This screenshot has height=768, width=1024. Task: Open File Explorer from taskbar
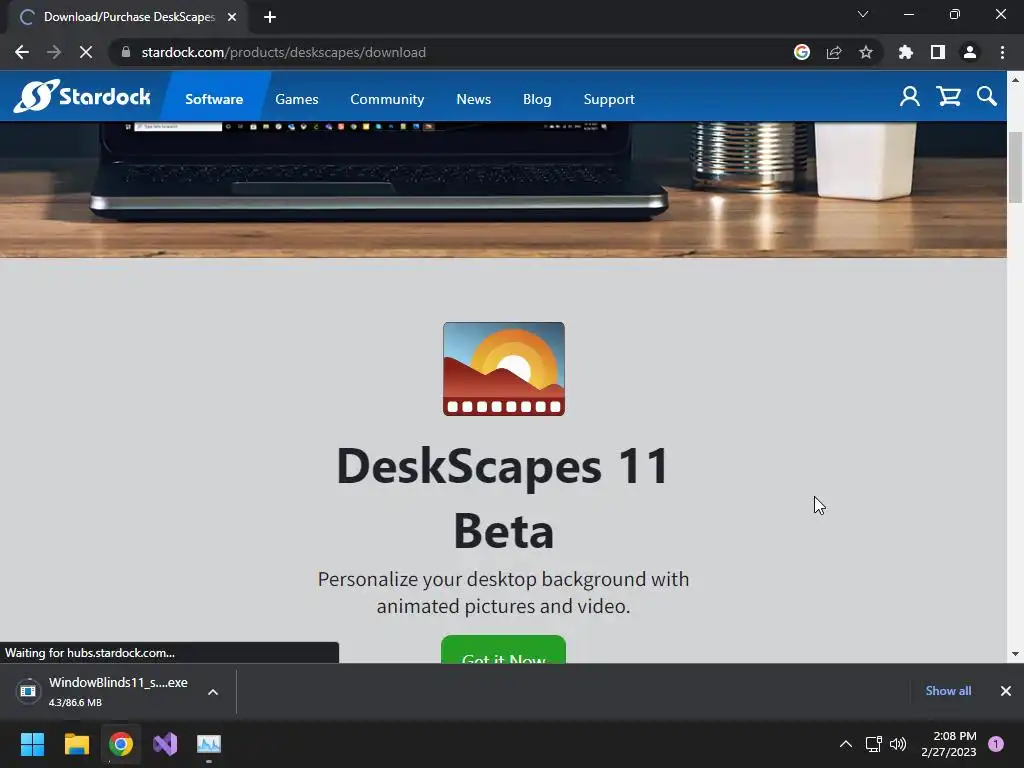coord(76,744)
